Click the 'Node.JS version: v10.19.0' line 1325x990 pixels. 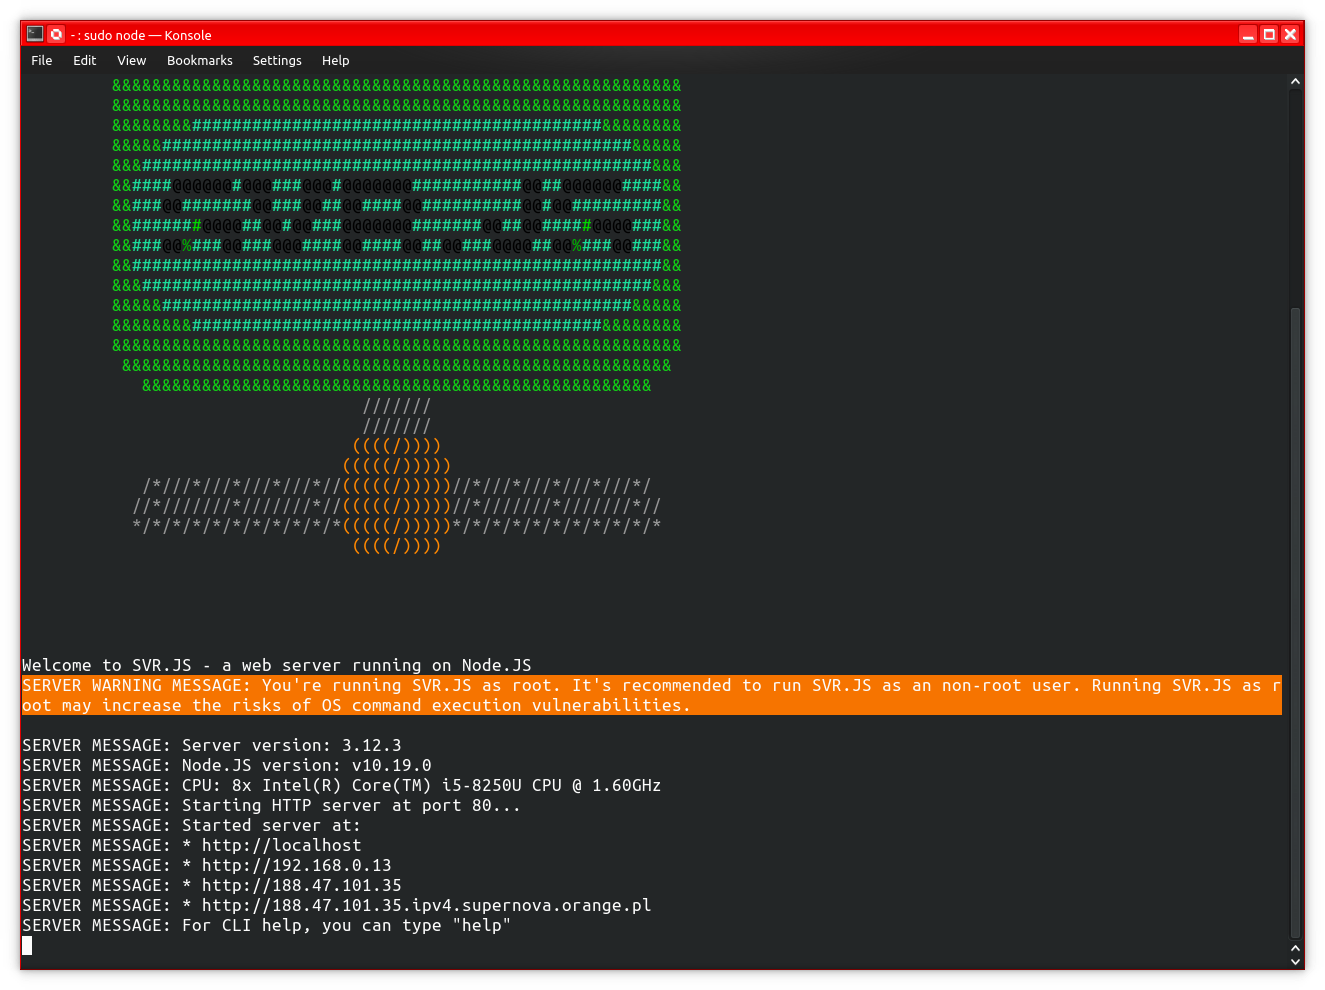(227, 766)
